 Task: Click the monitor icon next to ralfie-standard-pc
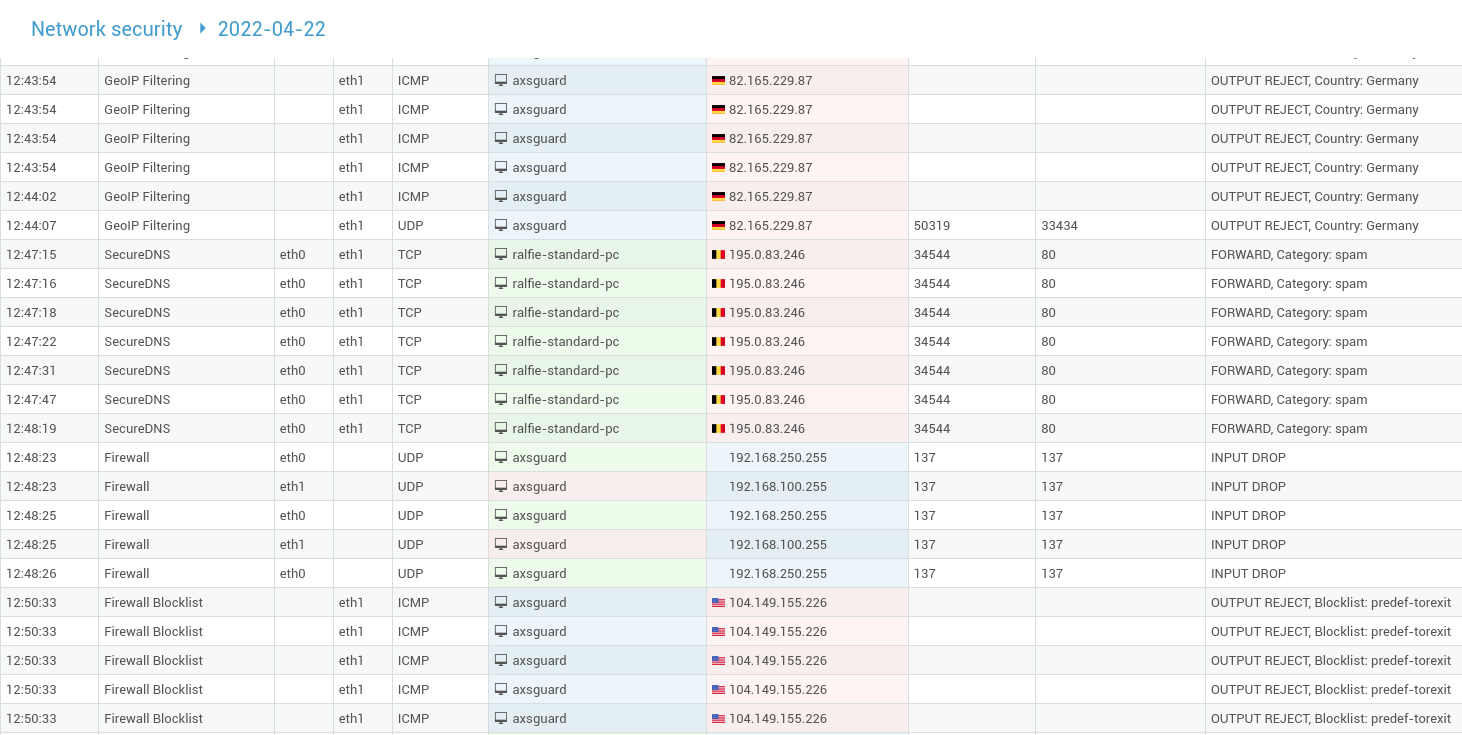[500, 254]
